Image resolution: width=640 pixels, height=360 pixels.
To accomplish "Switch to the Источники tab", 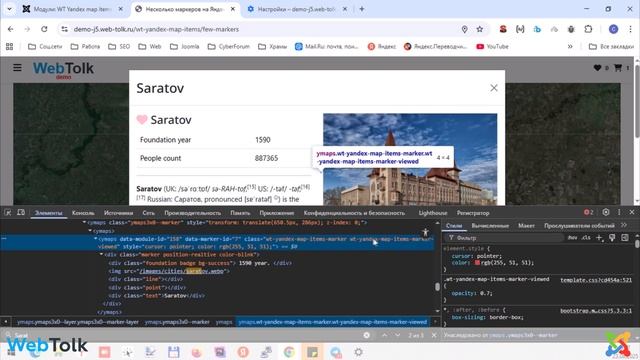I will [118, 213].
